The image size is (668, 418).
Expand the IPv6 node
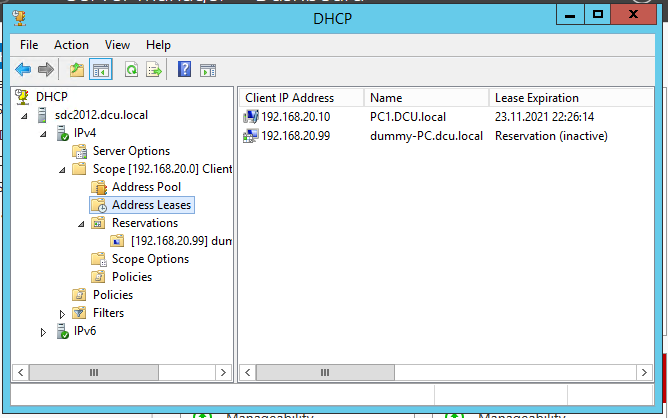(x=43, y=332)
